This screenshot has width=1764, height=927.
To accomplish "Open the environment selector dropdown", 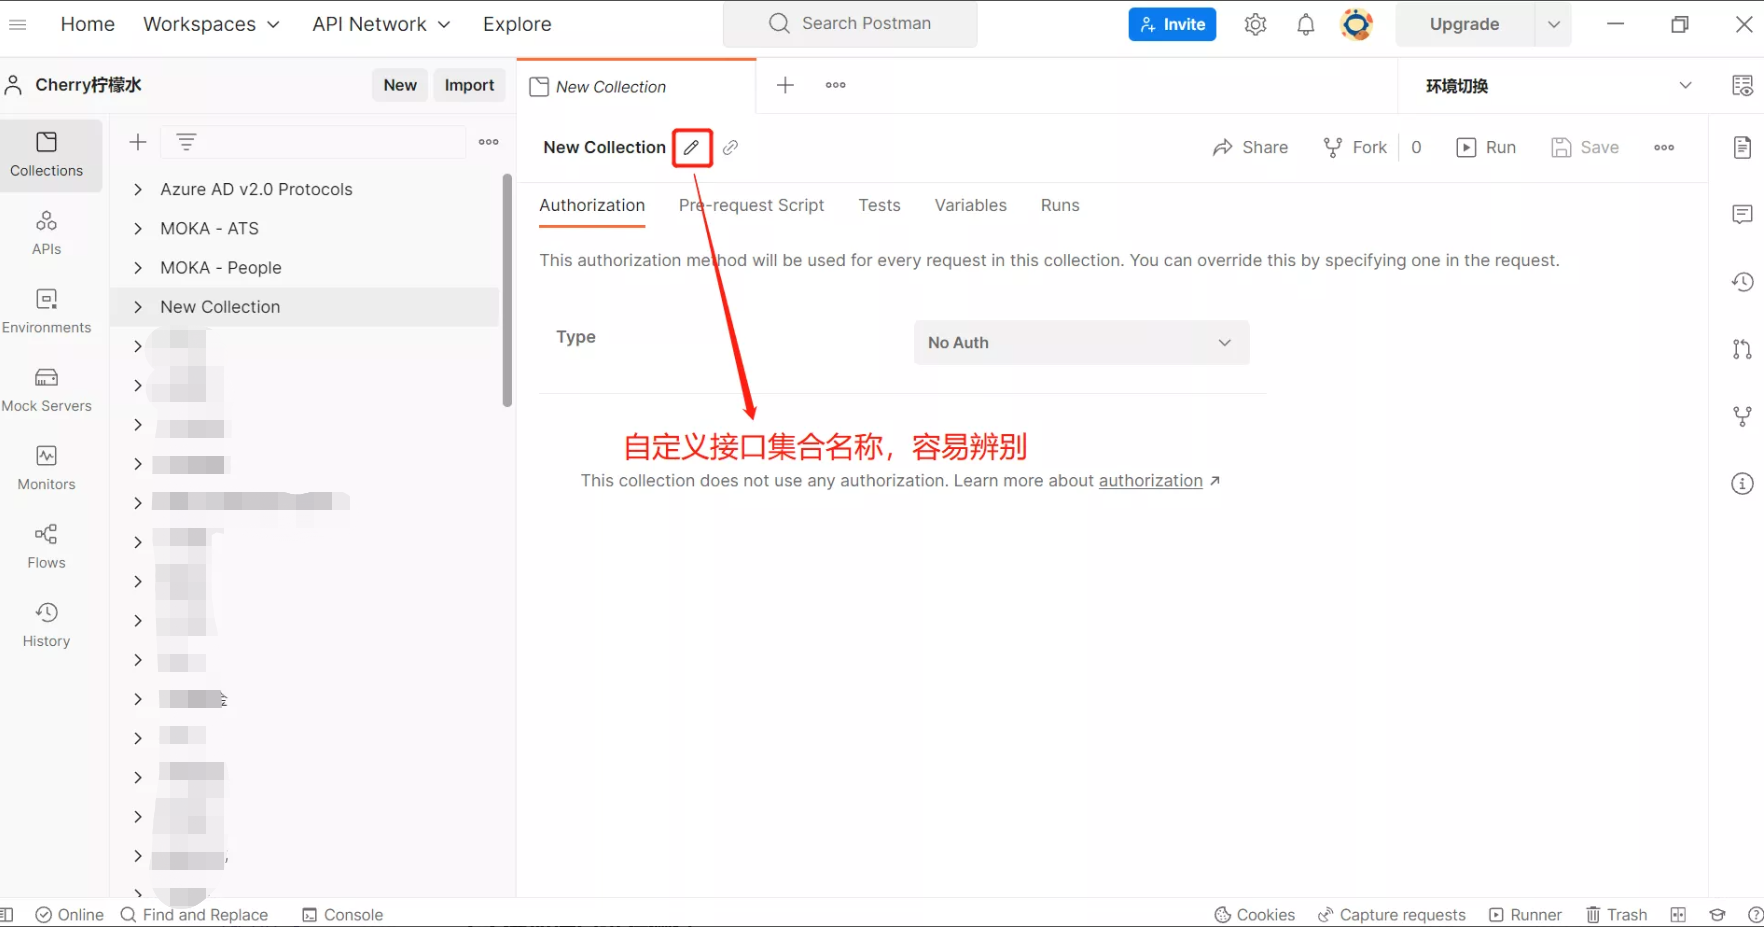I will (x=1559, y=85).
